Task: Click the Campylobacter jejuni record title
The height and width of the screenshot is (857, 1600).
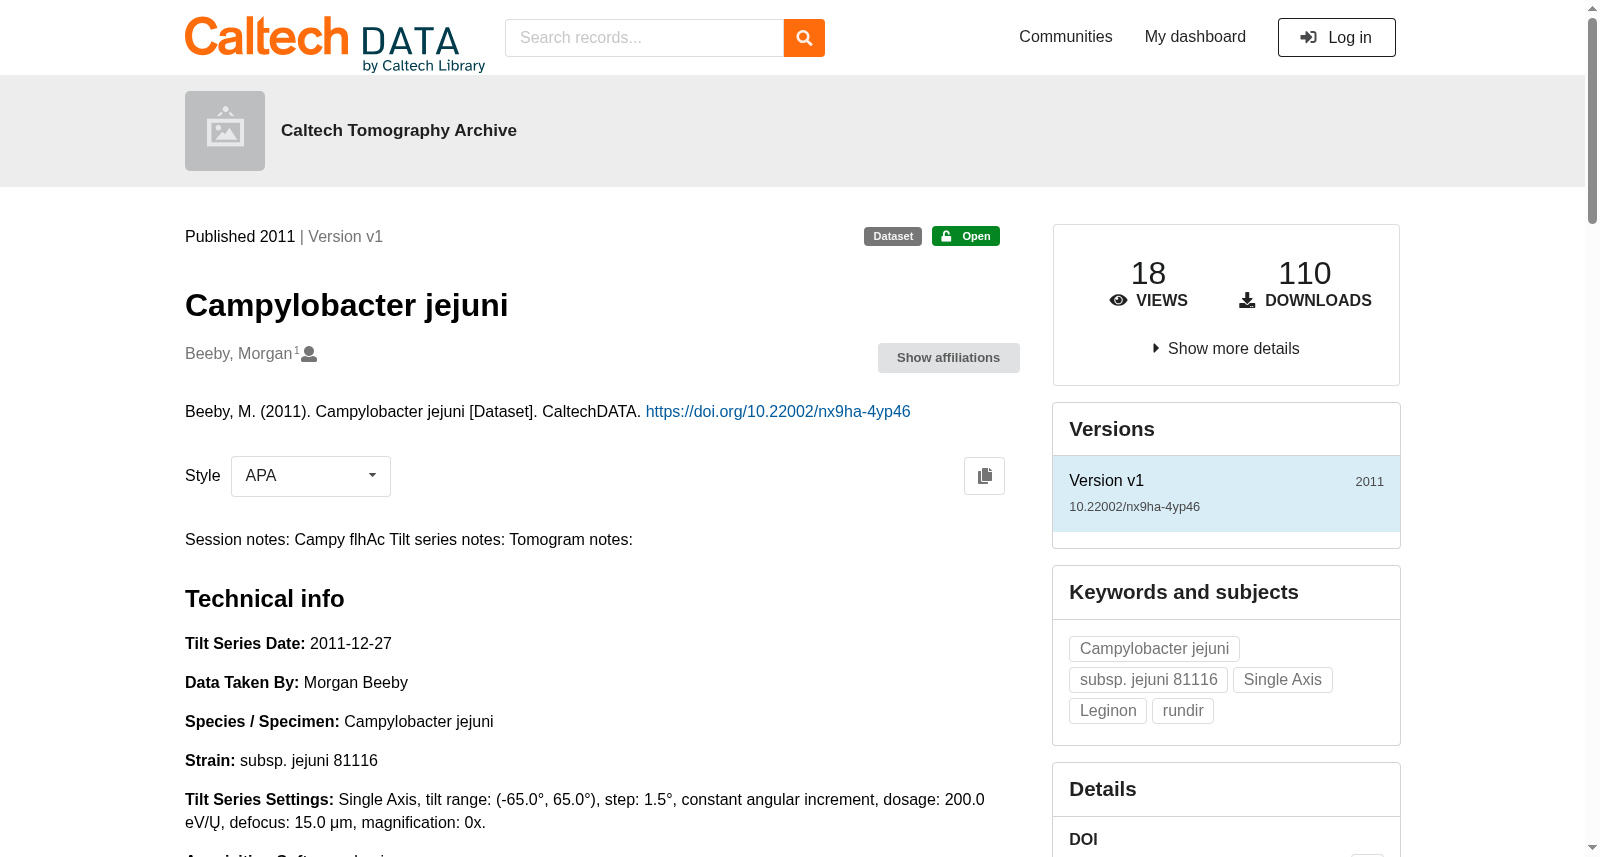Action: (347, 305)
